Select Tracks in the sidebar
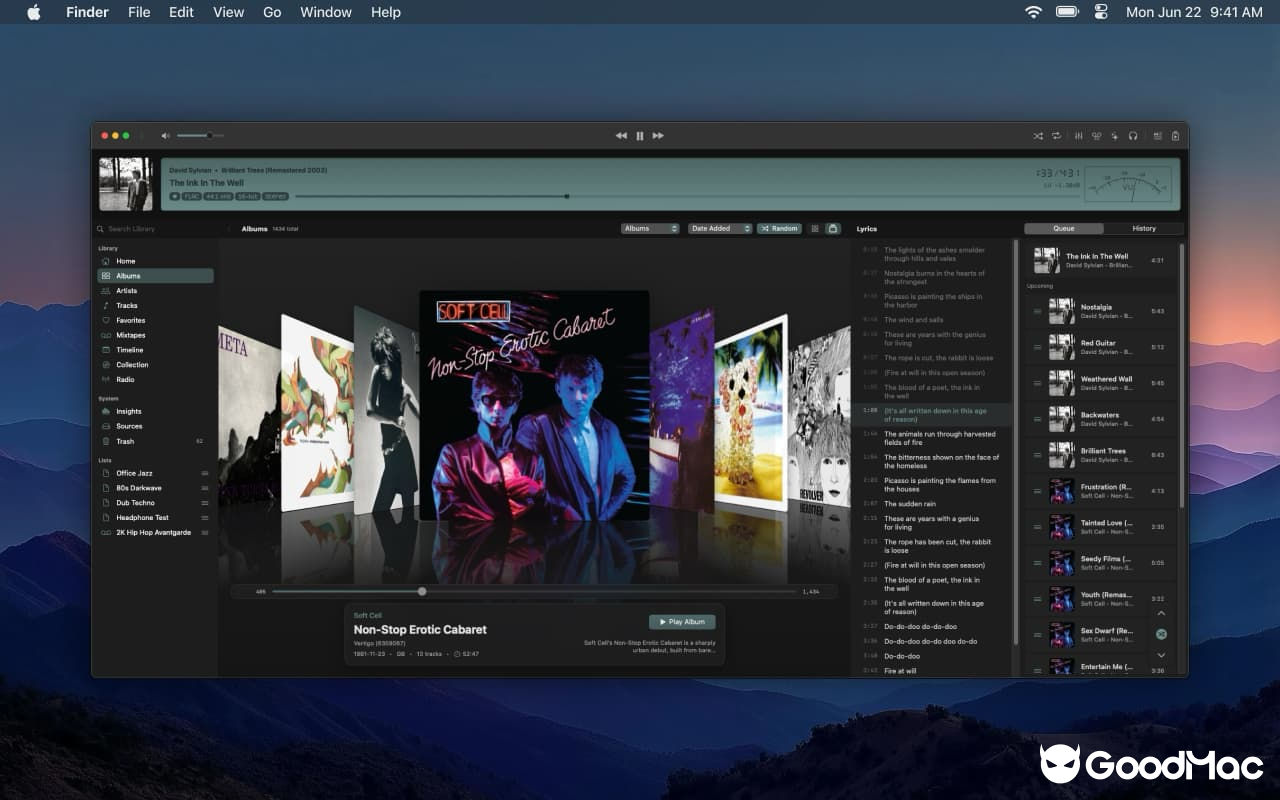Image resolution: width=1280 pixels, height=800 pixels. coord(155,306)
